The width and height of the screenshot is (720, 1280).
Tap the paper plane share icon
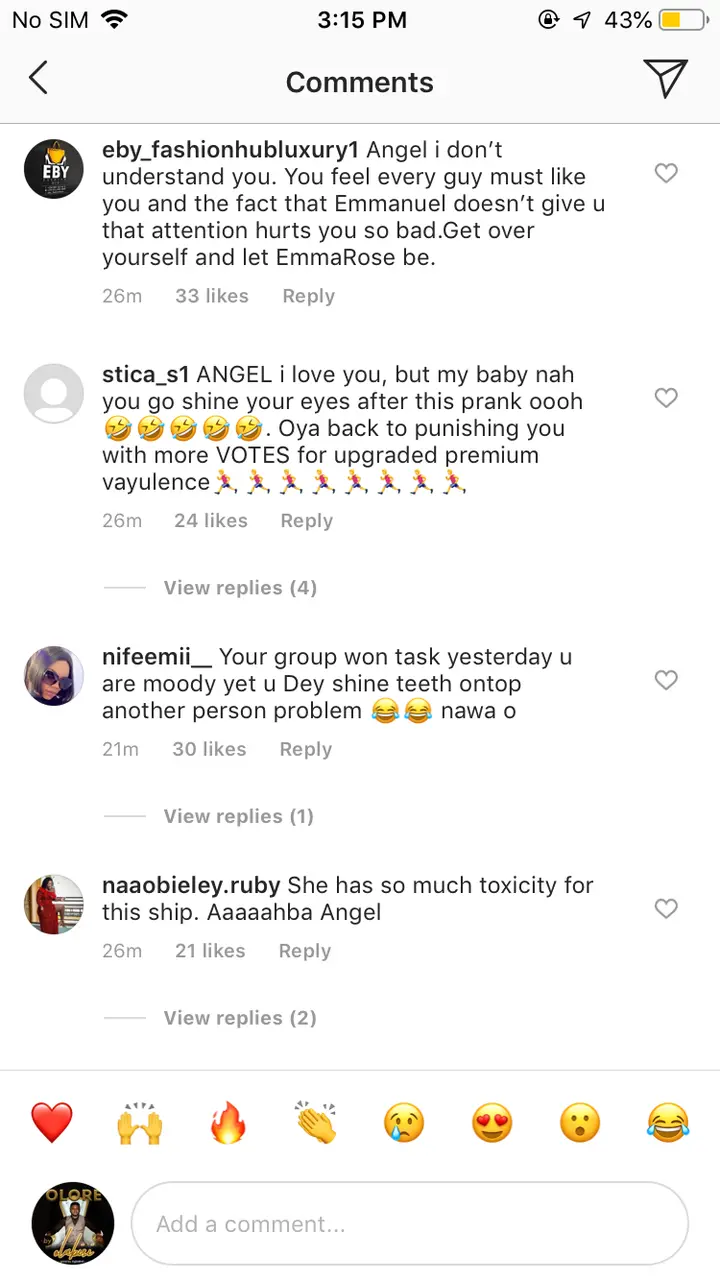(x=665, y=78)
